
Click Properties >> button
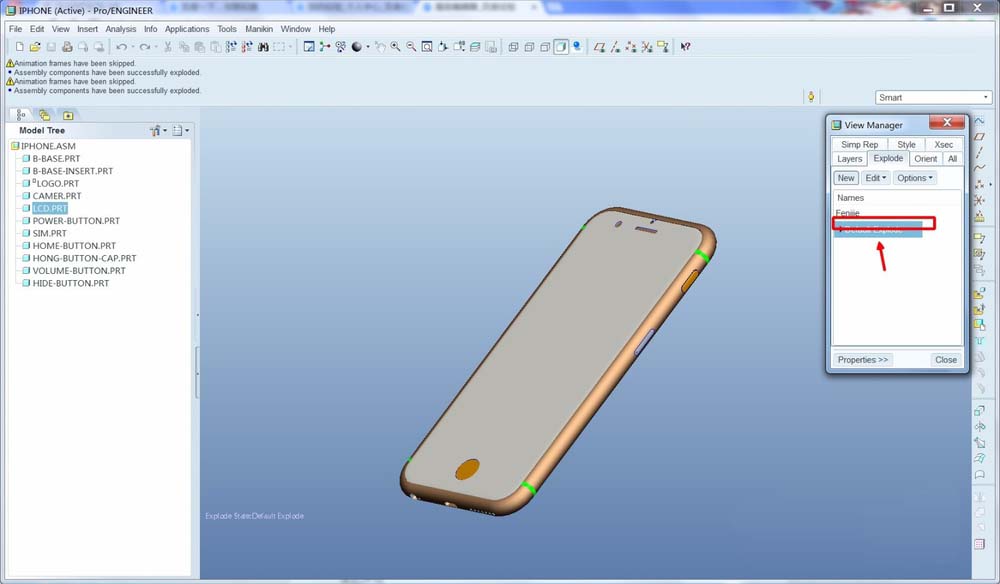(863, 360)
